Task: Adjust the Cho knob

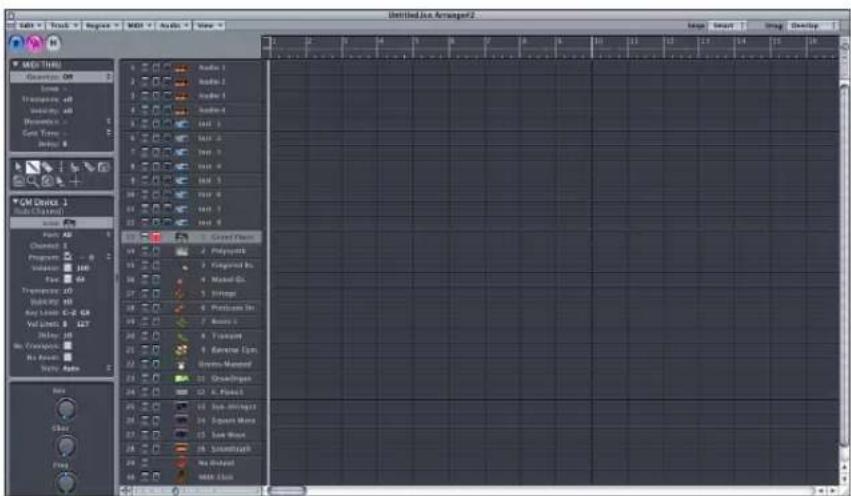Action: click(66, 446)
